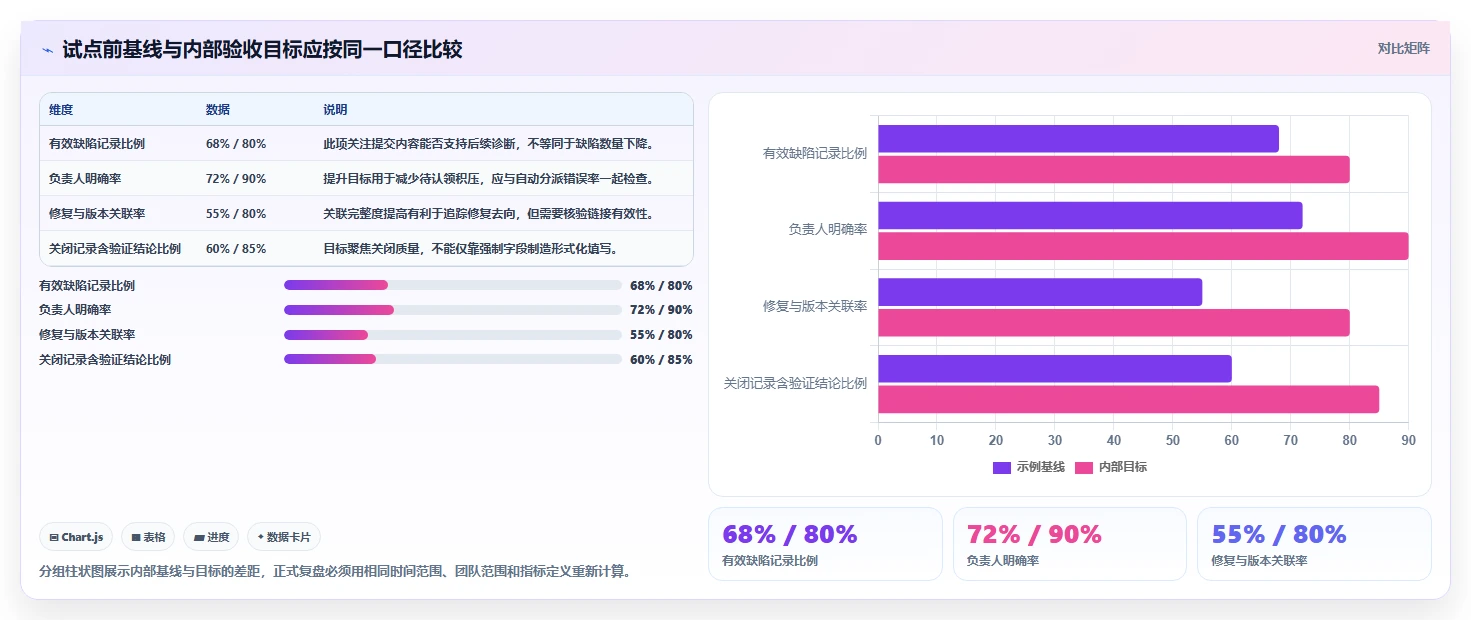
Task: Open the 72% / 90% data card
Action: point(1070,544)
